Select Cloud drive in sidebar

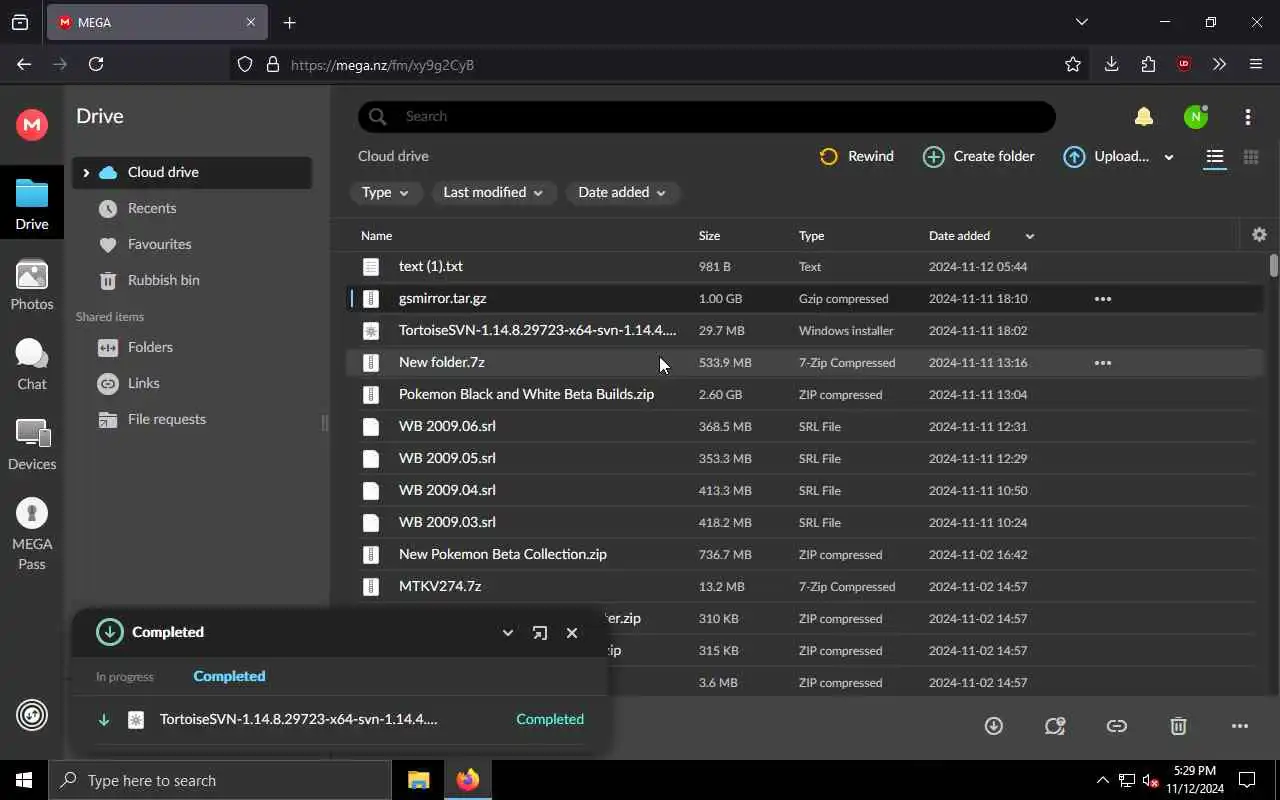(192, 172)
